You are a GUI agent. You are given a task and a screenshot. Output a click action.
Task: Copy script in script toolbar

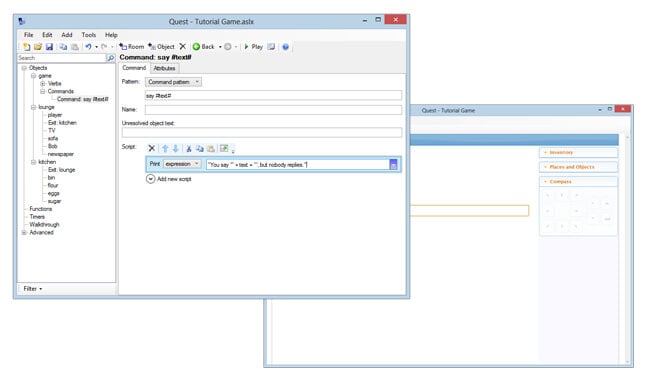[x=200, y=148]
